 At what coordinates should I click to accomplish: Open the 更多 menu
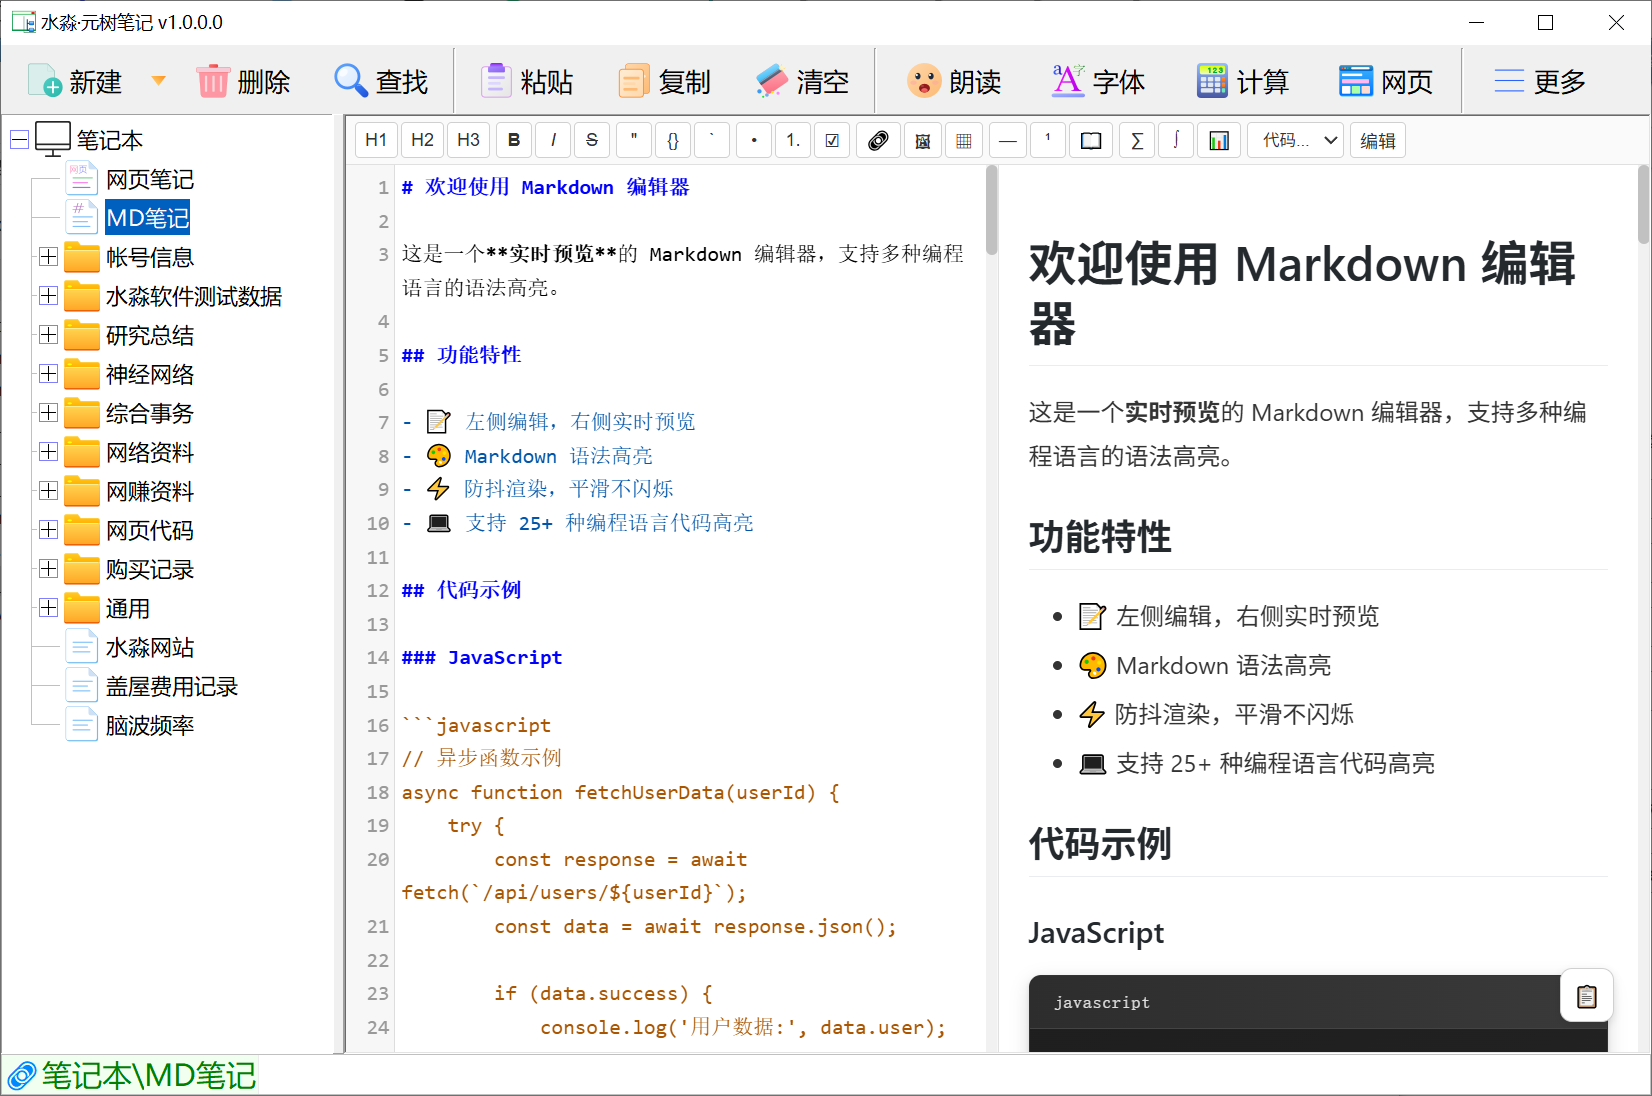1540,81
